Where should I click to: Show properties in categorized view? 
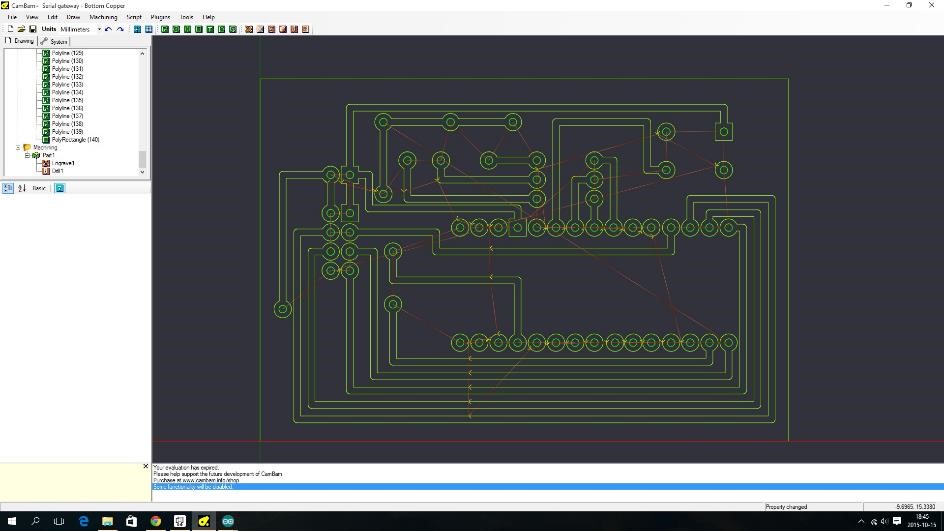click(8, 188)
